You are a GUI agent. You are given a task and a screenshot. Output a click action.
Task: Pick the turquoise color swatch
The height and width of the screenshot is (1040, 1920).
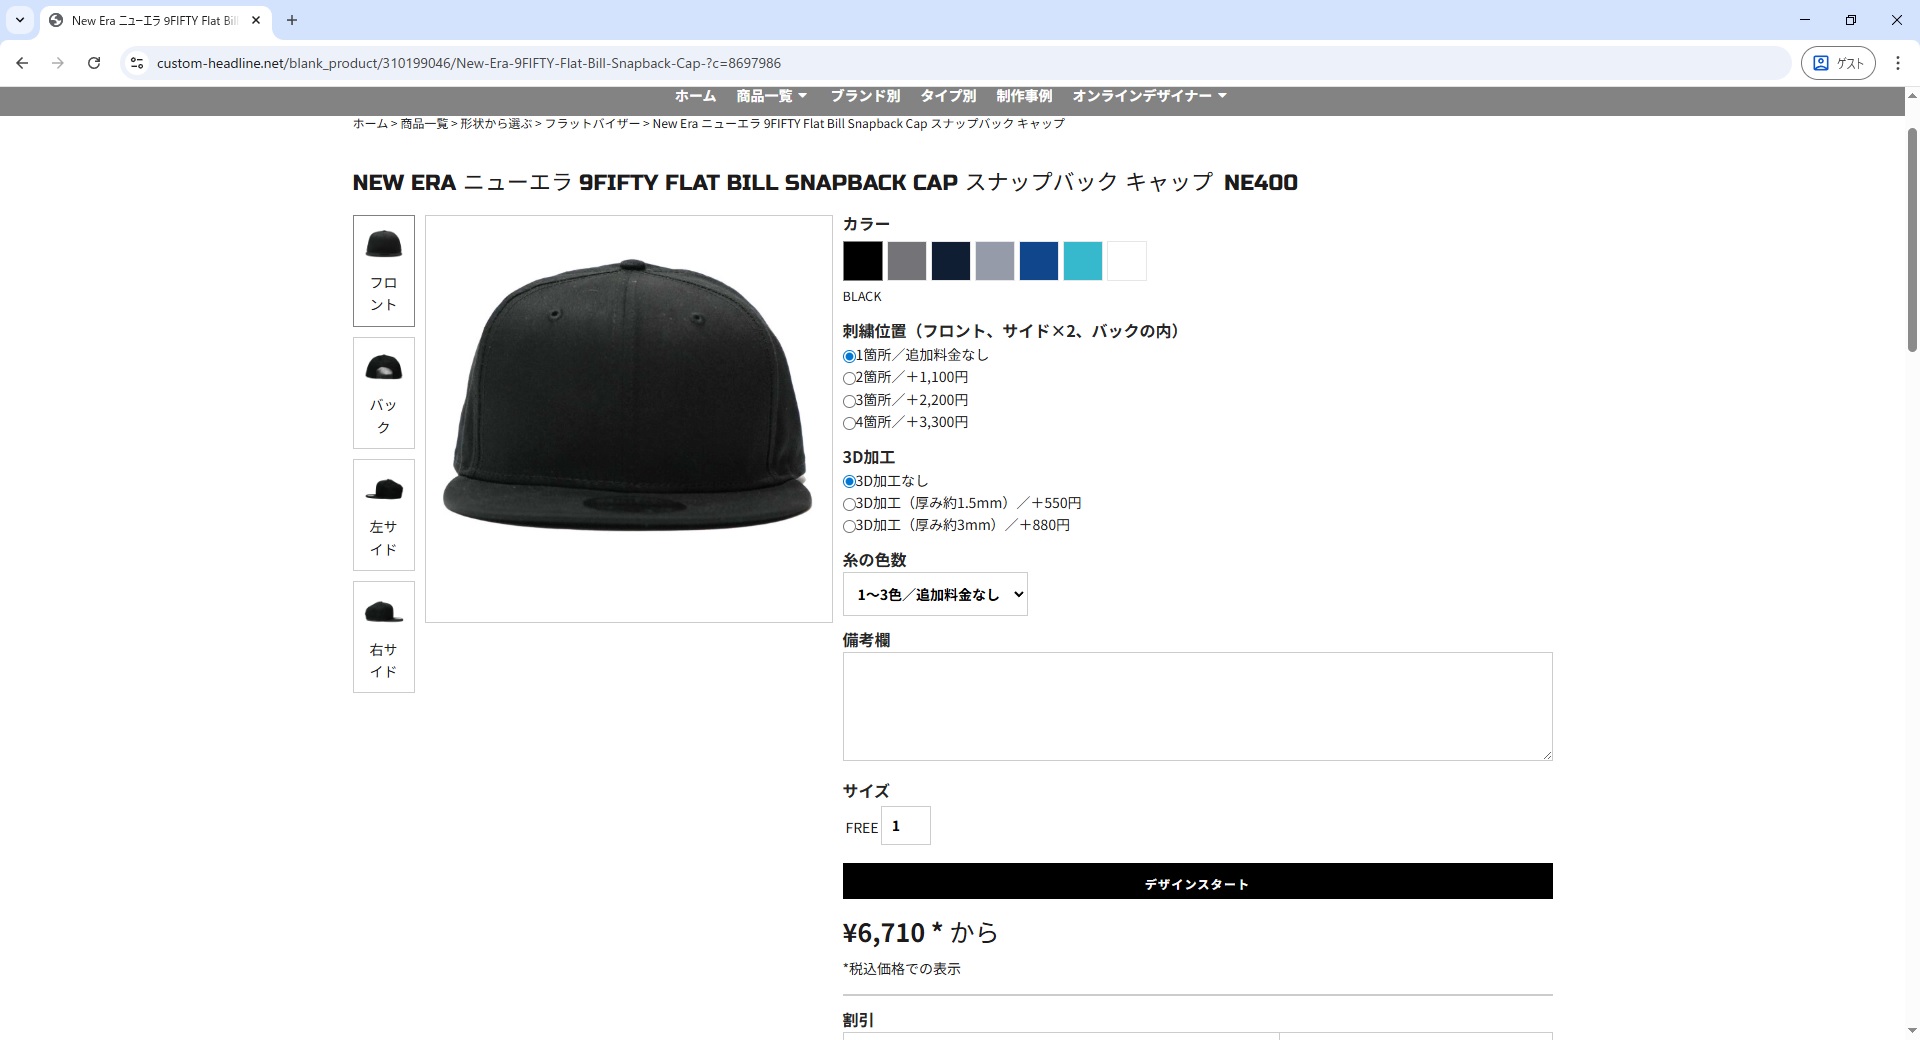coord(1083,261)
